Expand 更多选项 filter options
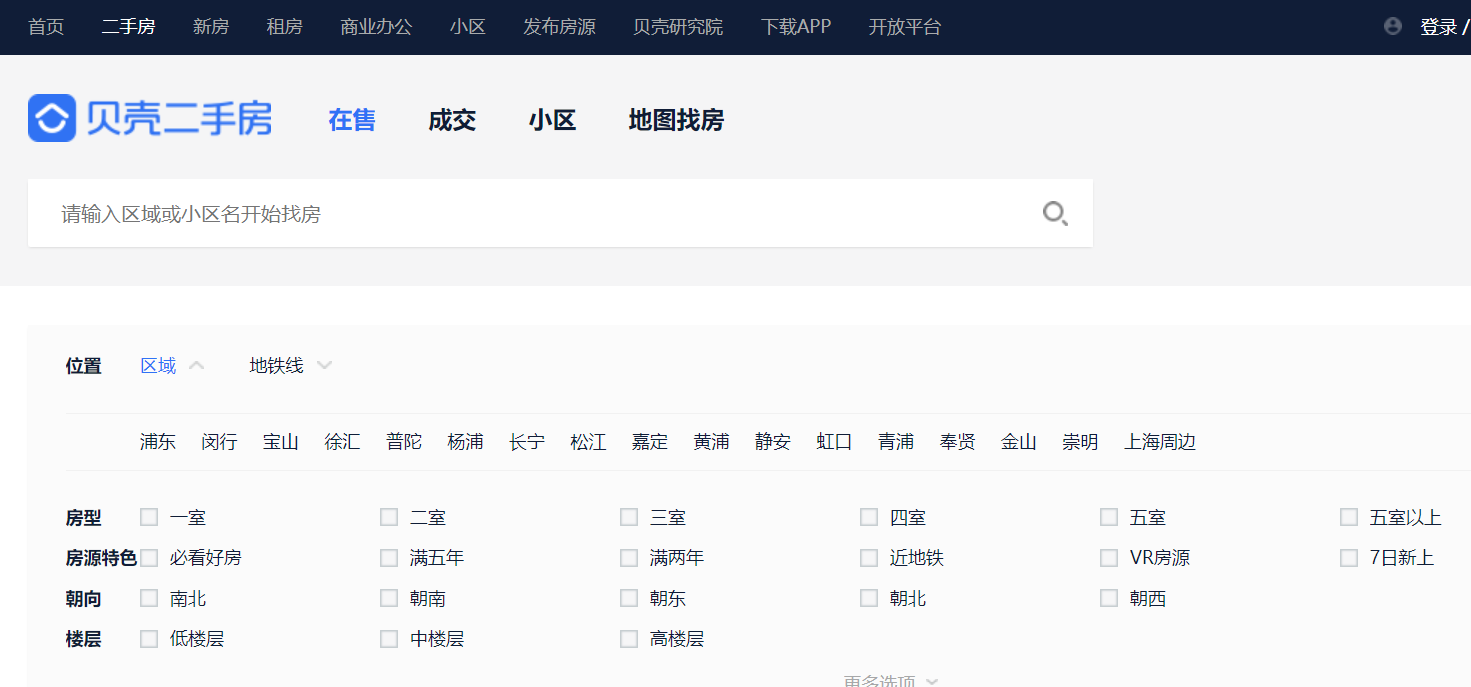 tap(890, 681)
